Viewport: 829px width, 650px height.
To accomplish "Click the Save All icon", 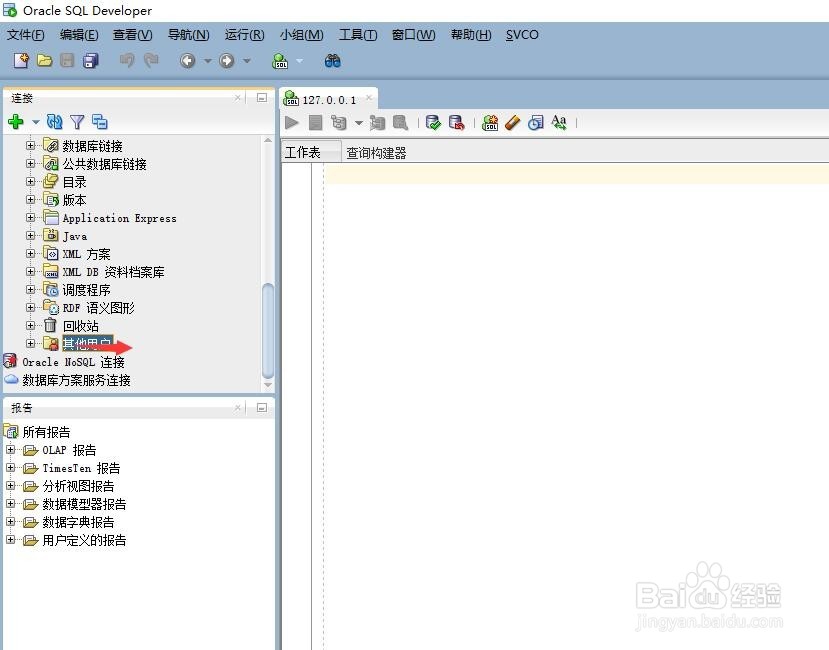I will [91, 61].
